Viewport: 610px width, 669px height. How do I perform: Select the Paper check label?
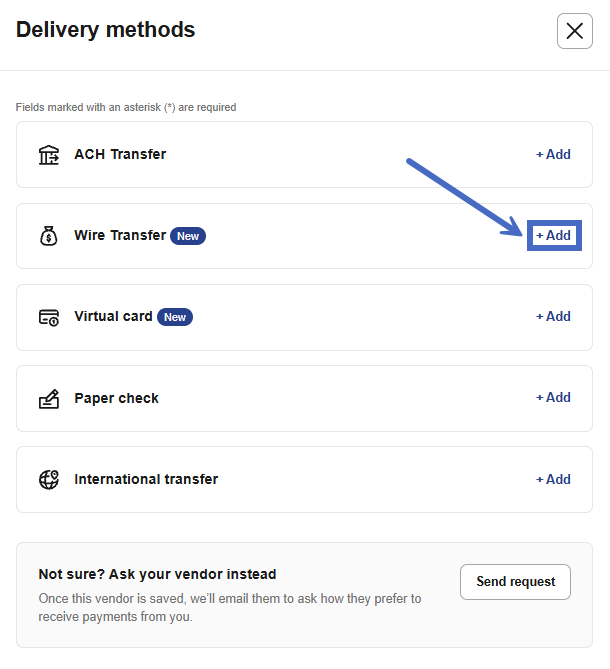pyautogui.click(x=116, y=398)
